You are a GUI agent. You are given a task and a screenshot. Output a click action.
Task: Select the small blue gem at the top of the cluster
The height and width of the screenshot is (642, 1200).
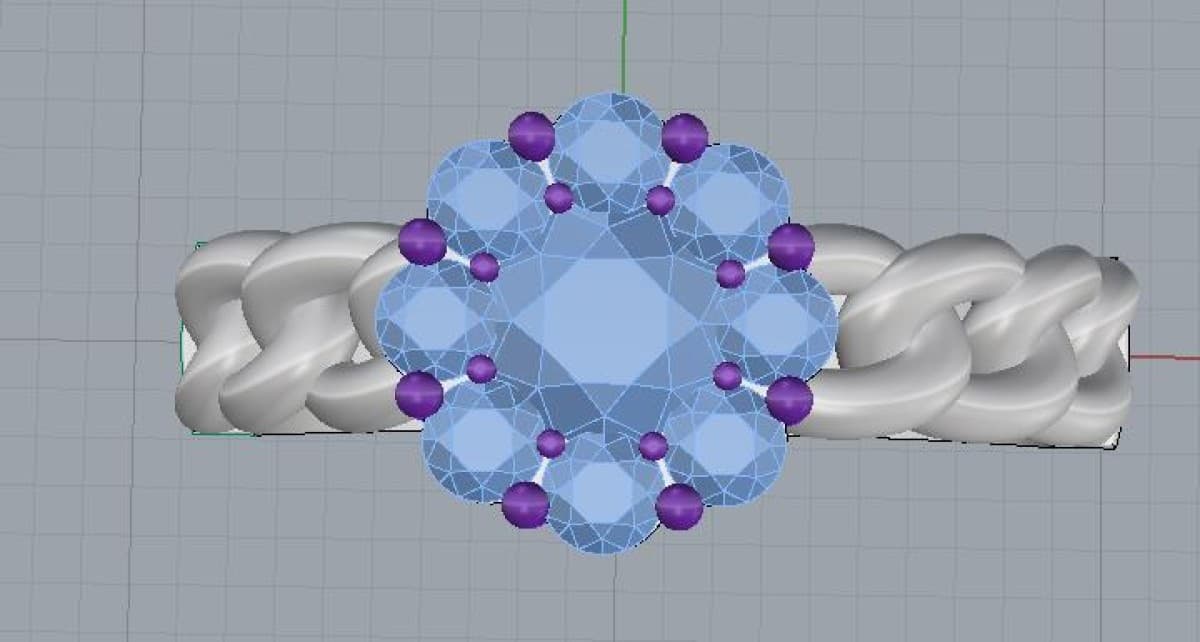pyautogui.click(x=608, y=152)
